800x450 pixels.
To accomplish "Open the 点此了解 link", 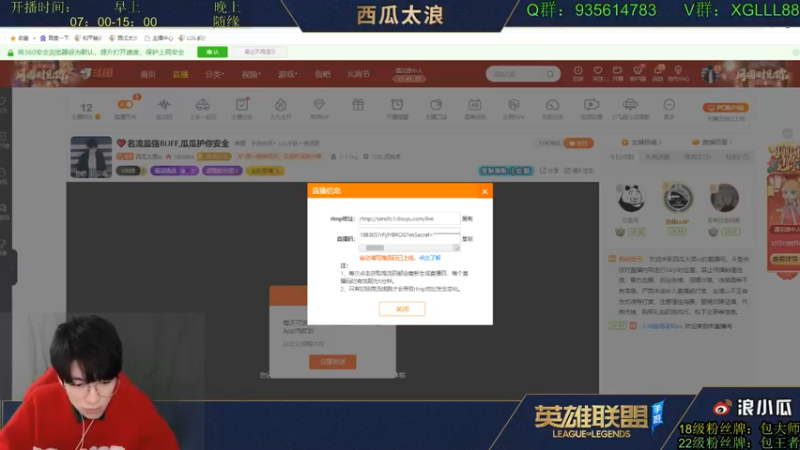I will point(430,258).
